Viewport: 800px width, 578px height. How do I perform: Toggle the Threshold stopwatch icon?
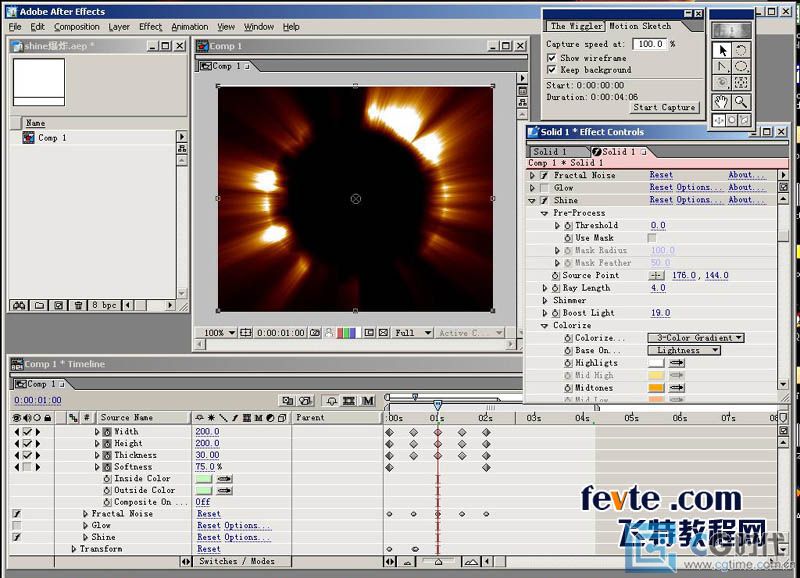coord(568,225)
